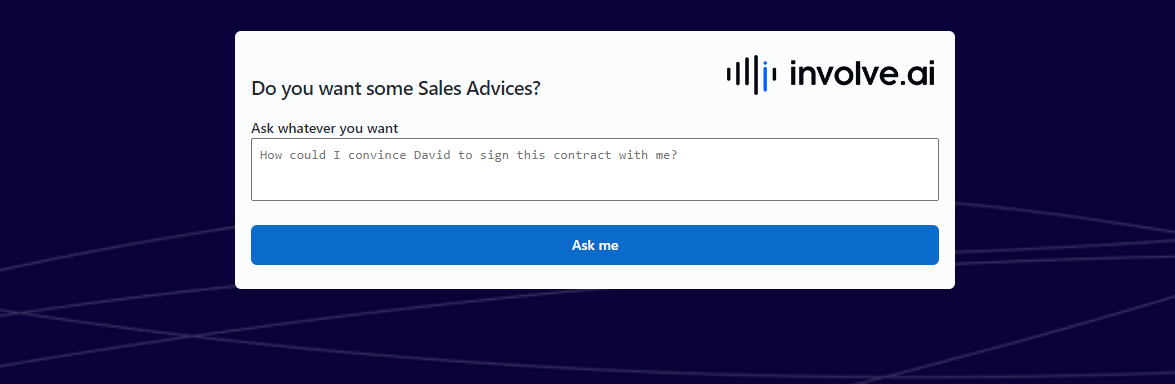The image size is (1175, 384).
Task: Click the "Do you want some Sales Advices?" heading
Action: [x=396, y=88]
